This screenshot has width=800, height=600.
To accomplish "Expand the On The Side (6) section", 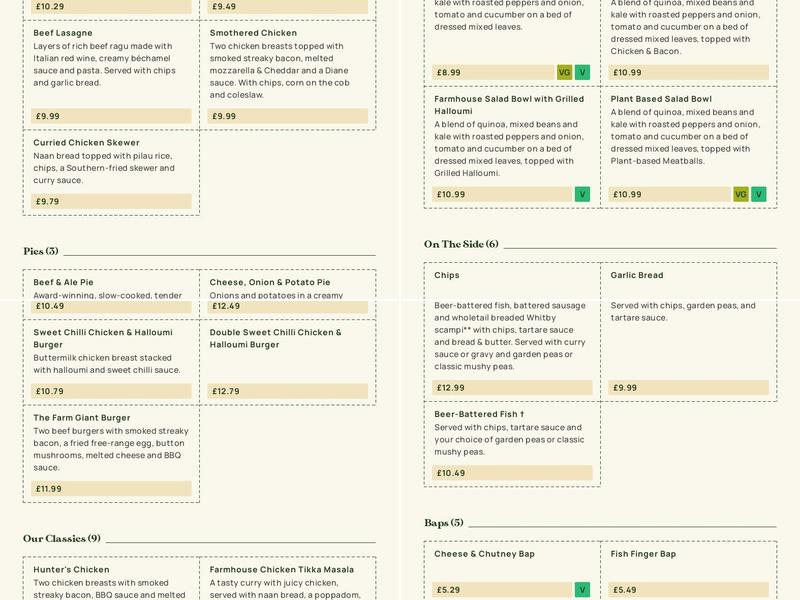I will pyautogui.click(x=461, y=244).
